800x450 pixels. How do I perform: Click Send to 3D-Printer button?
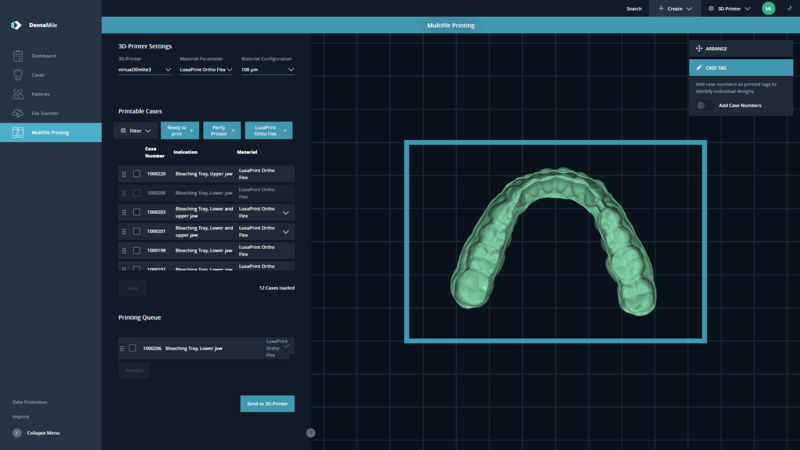tap(267, 404)
